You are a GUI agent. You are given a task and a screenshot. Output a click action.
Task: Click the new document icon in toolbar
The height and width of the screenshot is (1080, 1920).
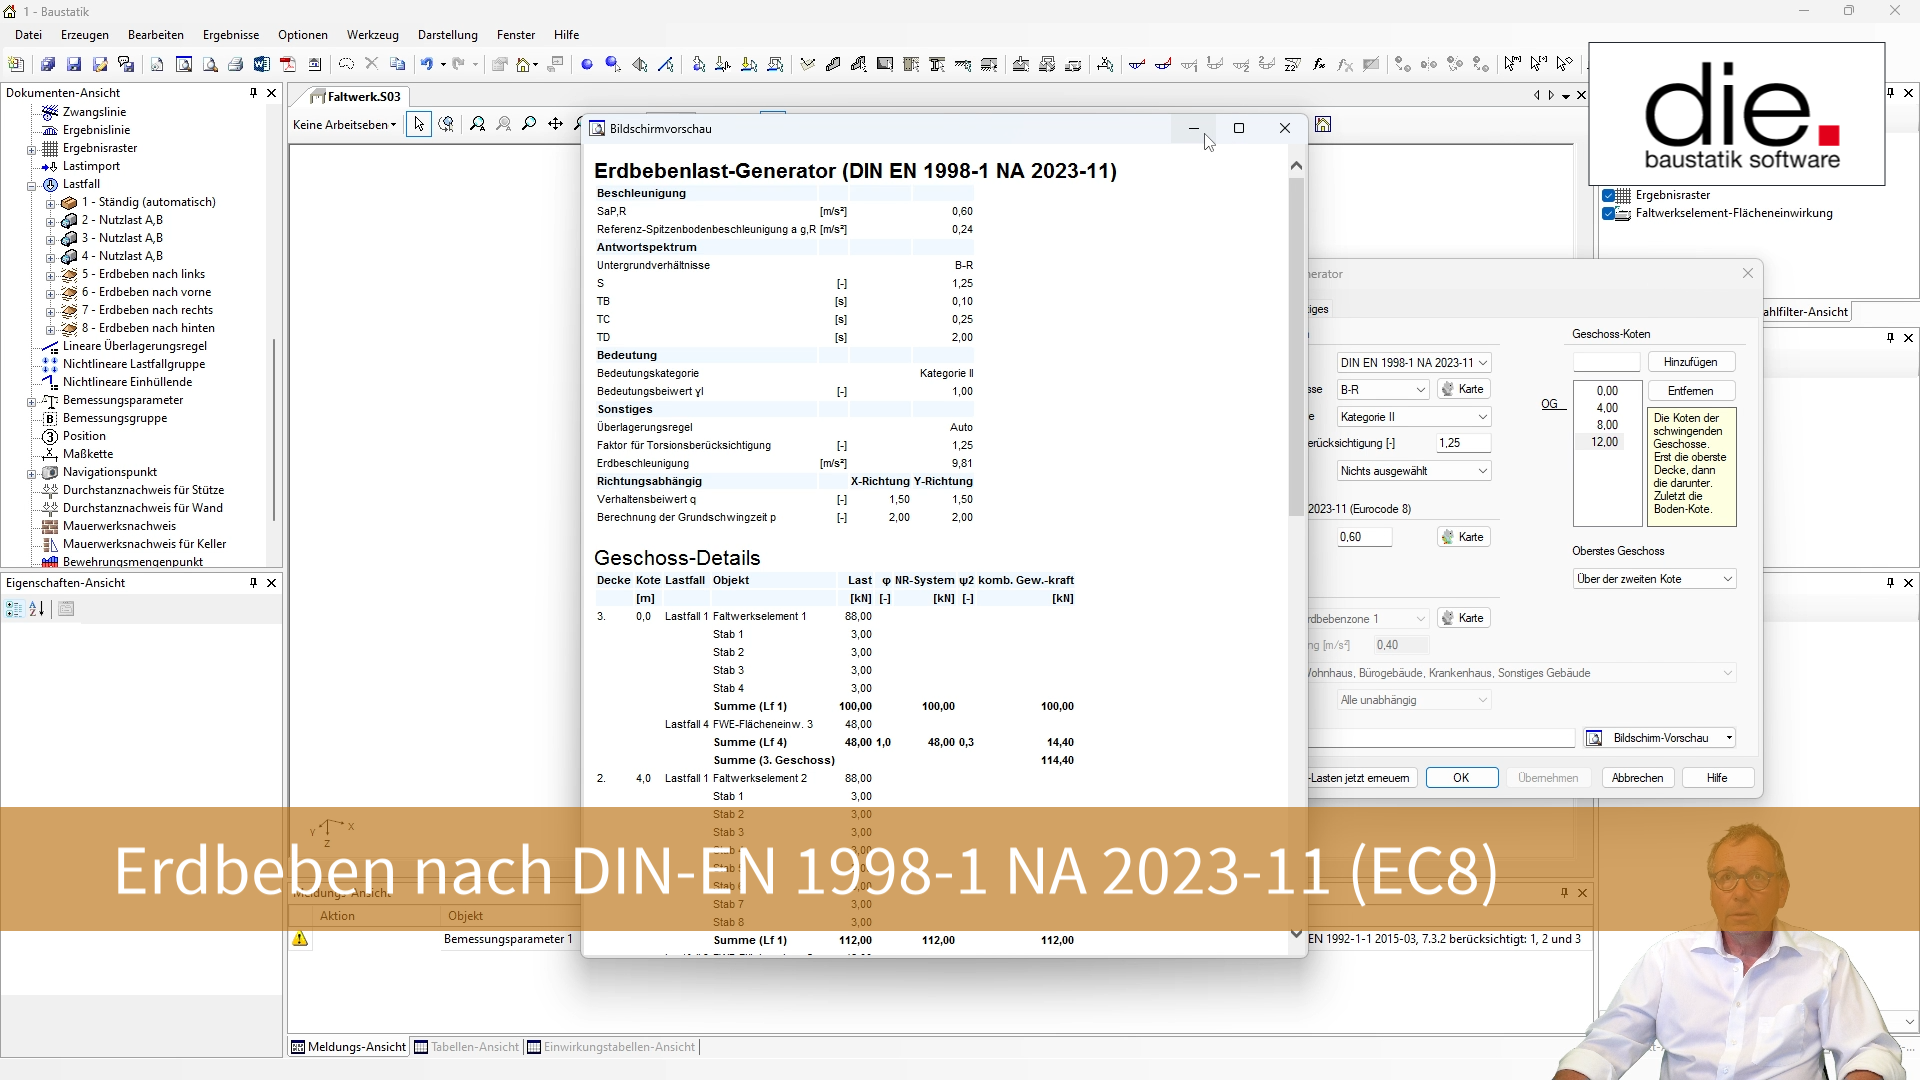tap(16, 64)
